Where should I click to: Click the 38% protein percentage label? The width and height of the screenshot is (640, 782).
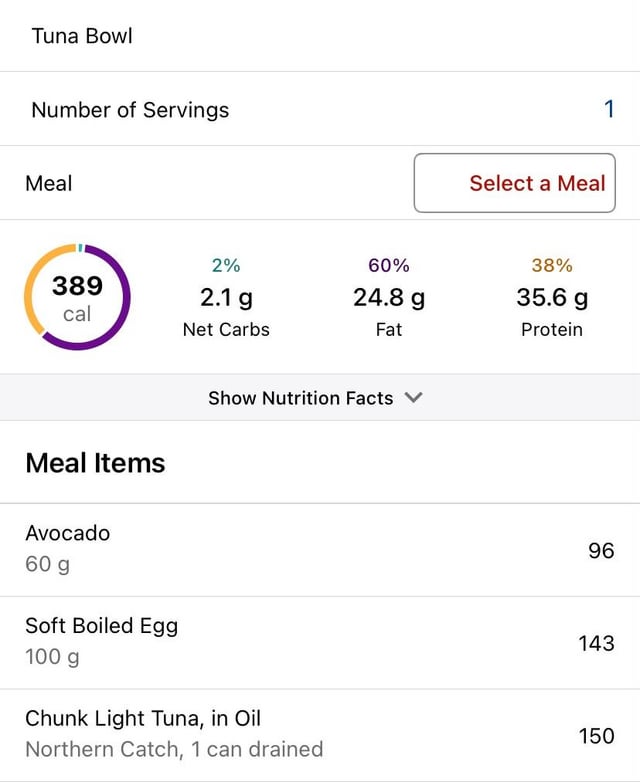[551, 265]
